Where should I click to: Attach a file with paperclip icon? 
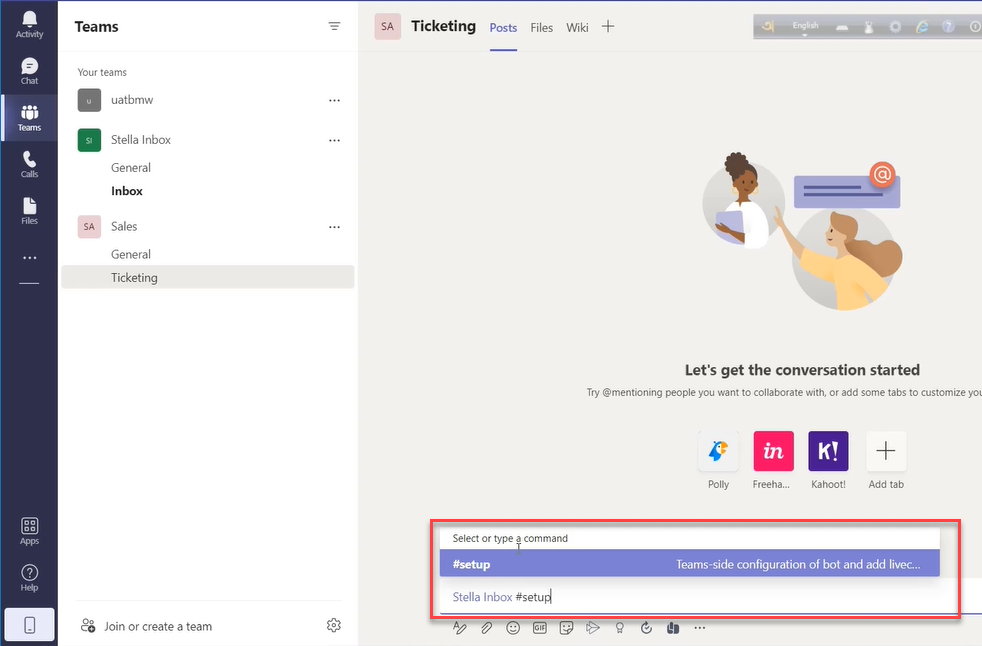486,628
